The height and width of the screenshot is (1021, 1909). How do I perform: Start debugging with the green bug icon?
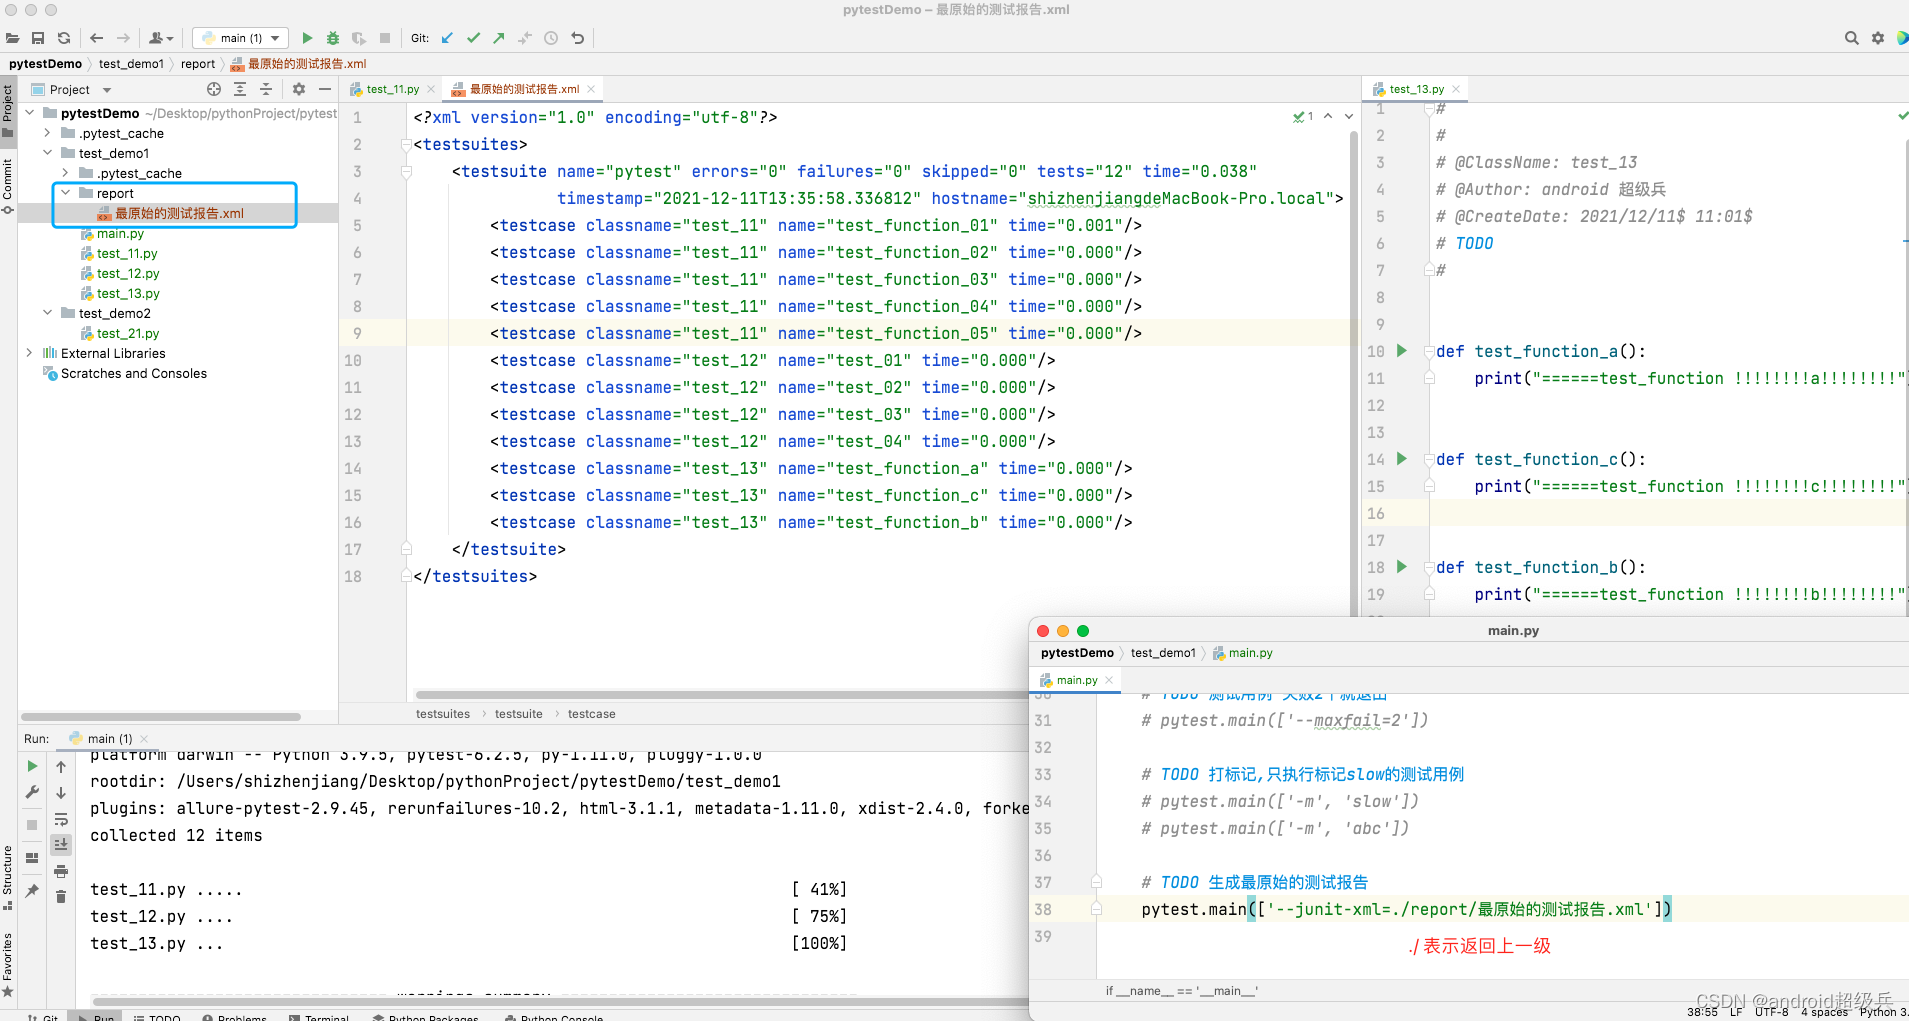[333, 38]
